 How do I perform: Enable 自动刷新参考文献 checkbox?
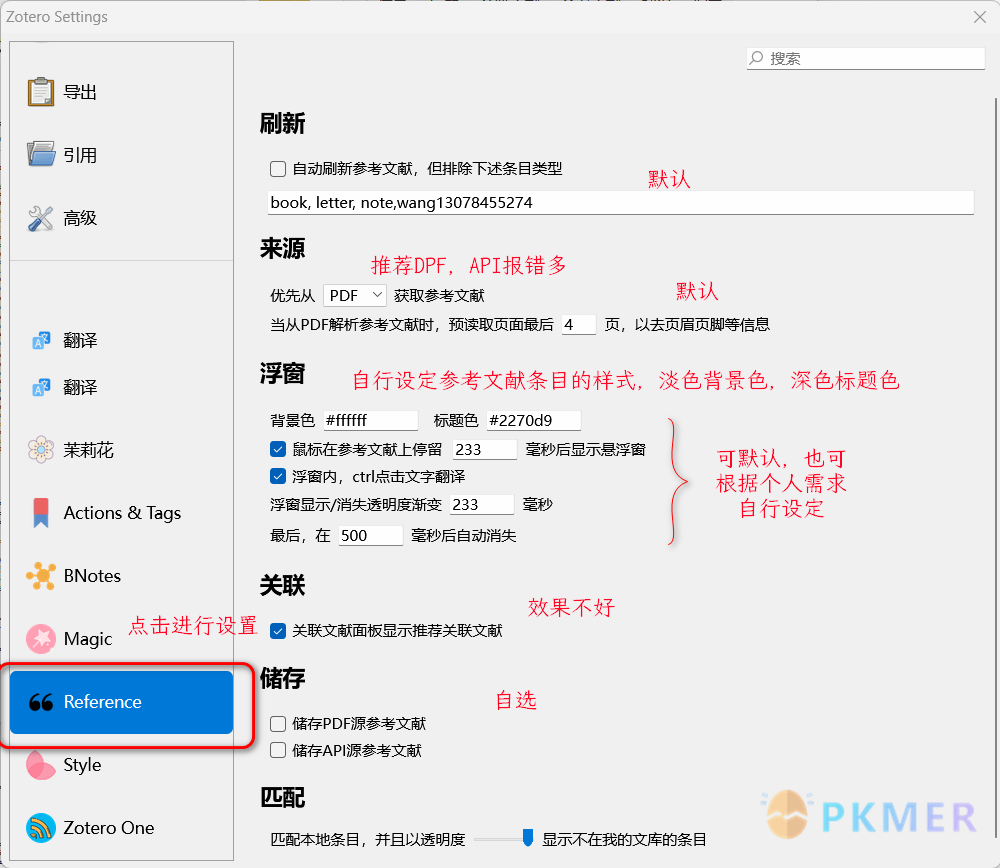(278, 168)
